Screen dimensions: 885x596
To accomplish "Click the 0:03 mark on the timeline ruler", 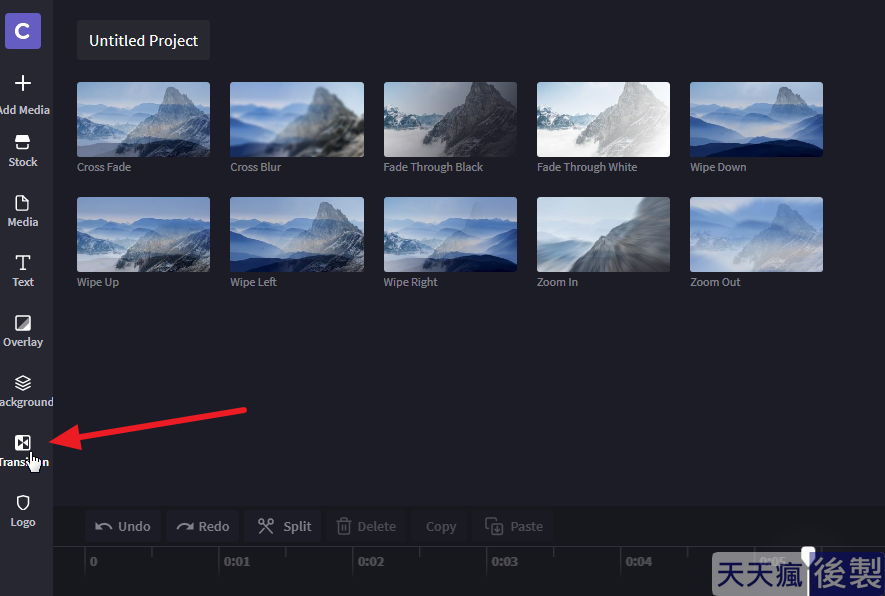I will pyautogui.click(x=505, y=562).
